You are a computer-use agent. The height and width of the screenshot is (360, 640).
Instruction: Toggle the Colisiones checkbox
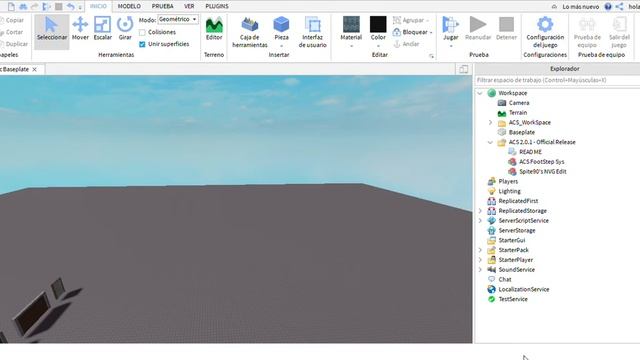[142, 32]
